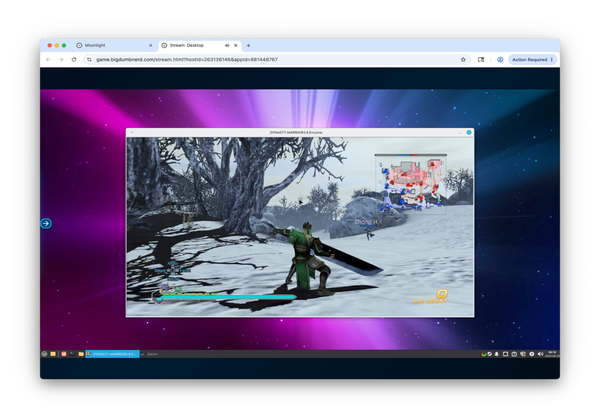Go forward in browser history

coord(61,59)
